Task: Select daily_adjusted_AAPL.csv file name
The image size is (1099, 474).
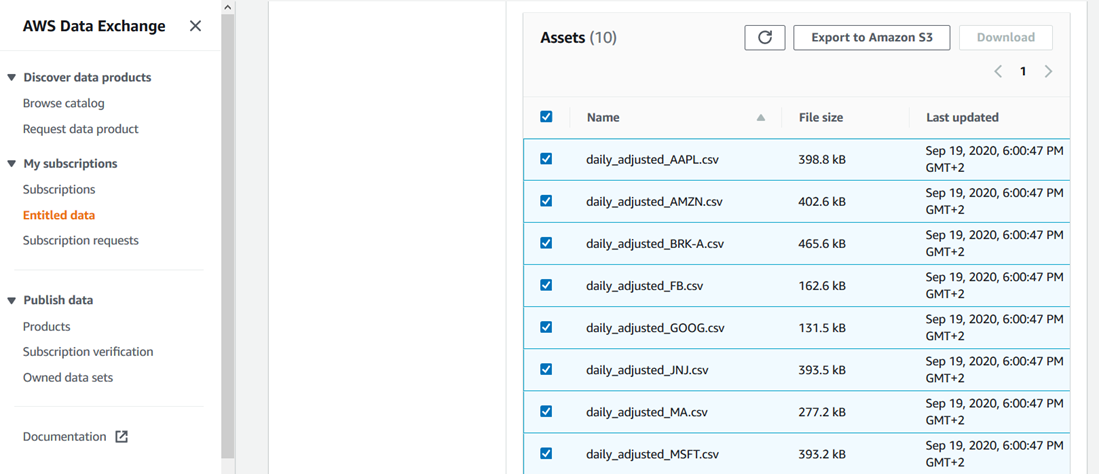Action: click(x=653, y=159)
